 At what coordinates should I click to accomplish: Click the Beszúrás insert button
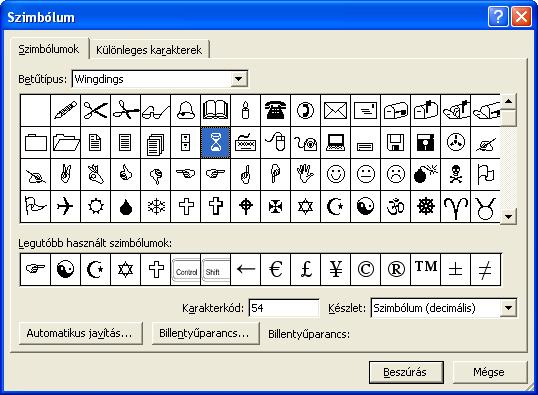(x=406, y=372)
